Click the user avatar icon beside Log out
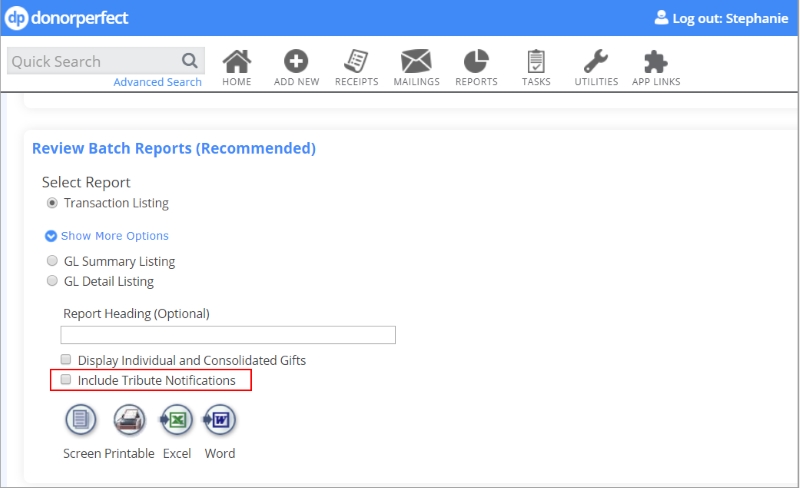 pyautogui.click(x=661, y=18)
